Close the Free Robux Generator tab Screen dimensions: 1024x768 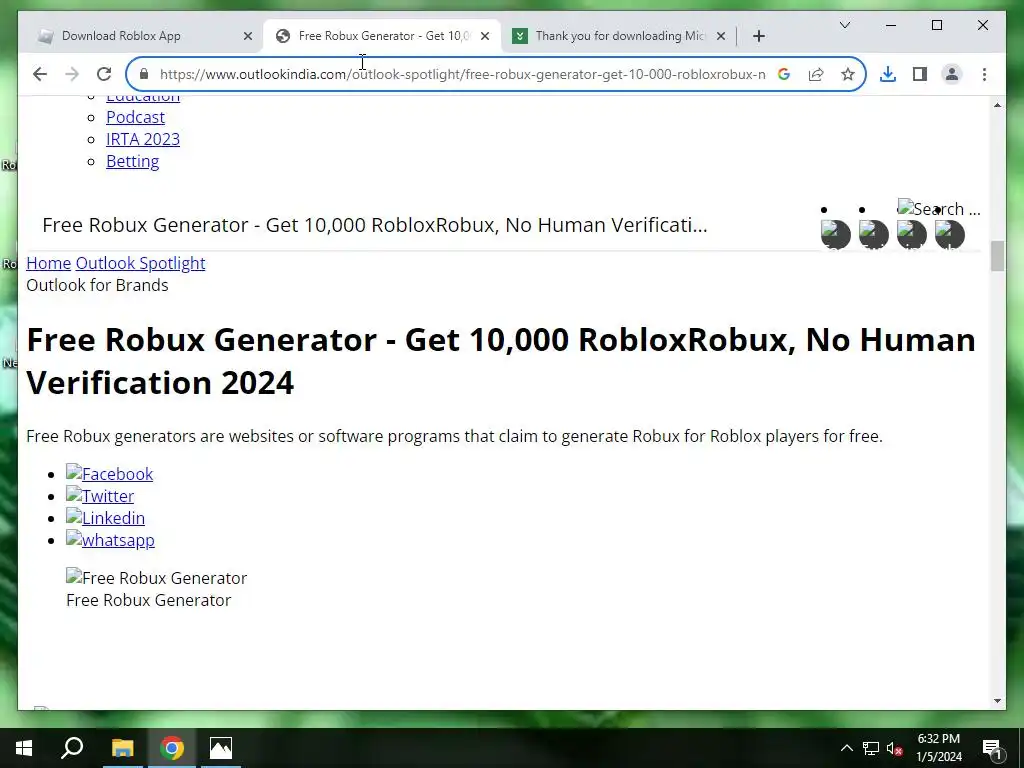[485, 36]
